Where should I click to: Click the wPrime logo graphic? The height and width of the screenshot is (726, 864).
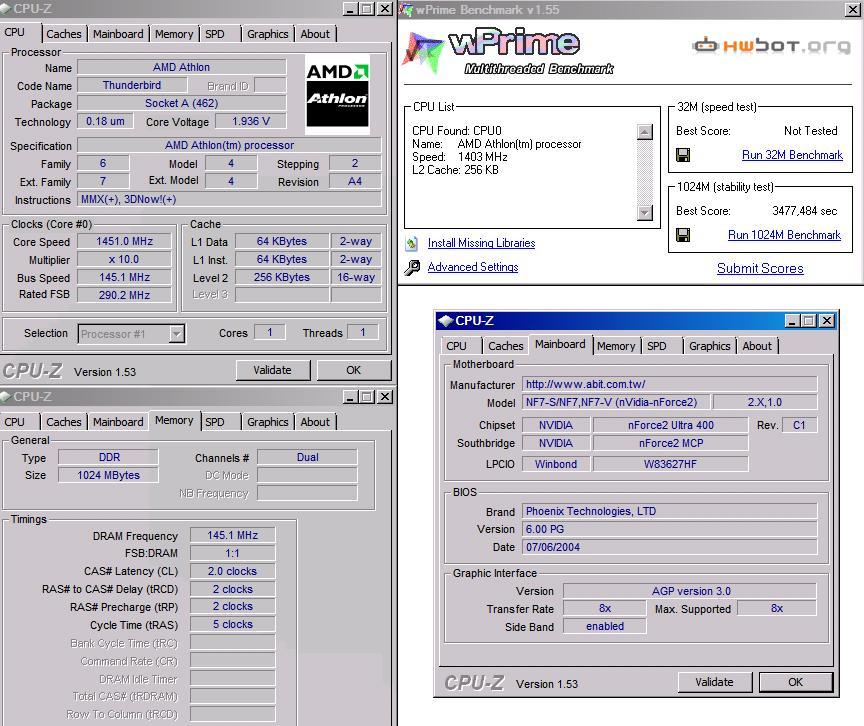tap(507, 52)
